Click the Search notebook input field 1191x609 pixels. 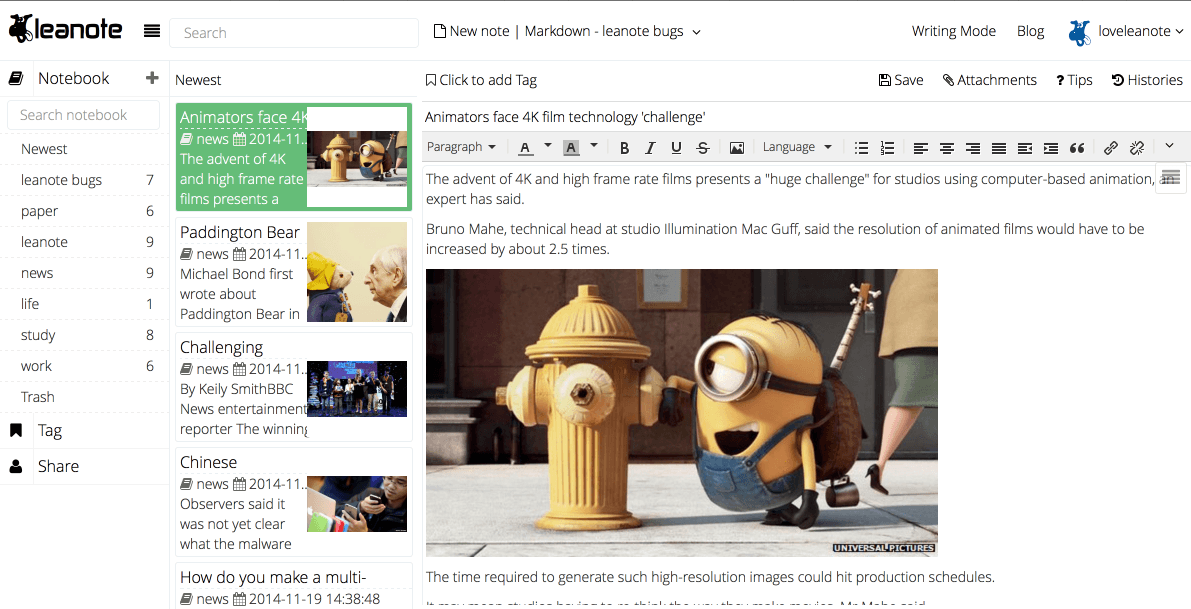(83, 115)
